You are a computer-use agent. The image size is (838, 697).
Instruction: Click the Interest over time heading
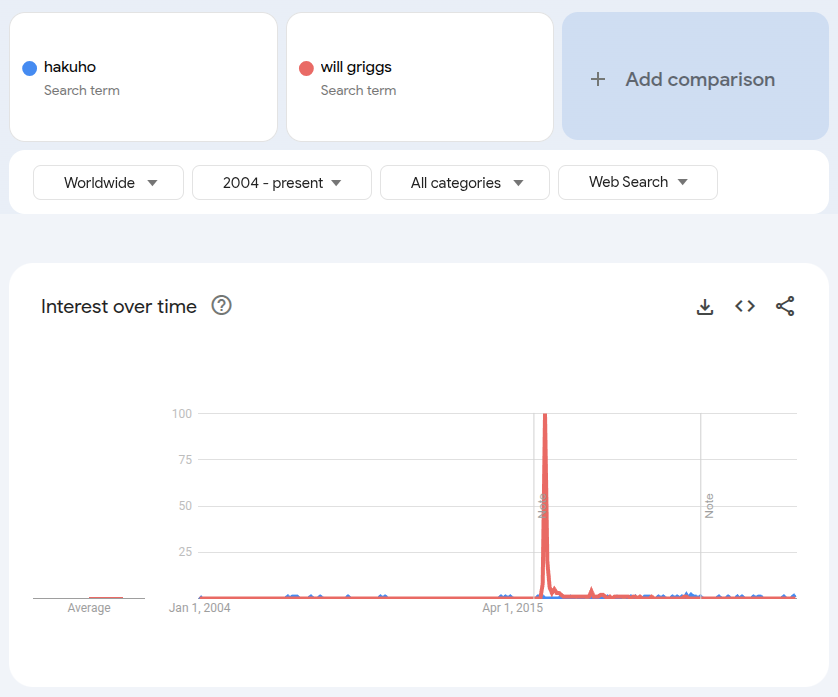click(x=119, y=306)
